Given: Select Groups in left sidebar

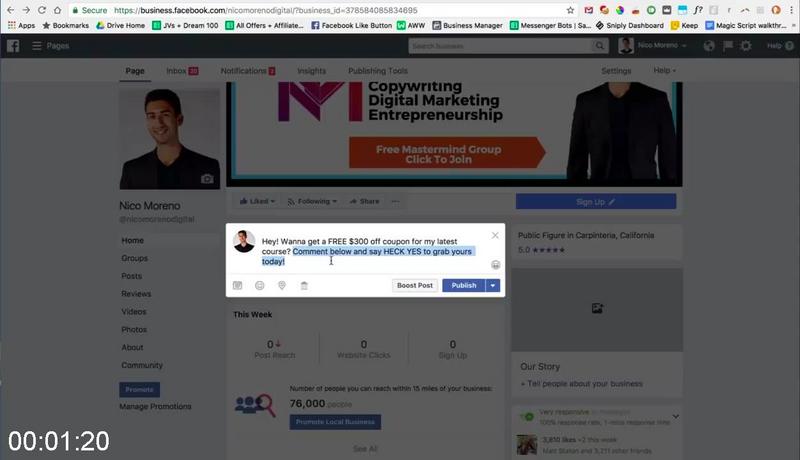Looking at the screenshot, I should point(135,258).
